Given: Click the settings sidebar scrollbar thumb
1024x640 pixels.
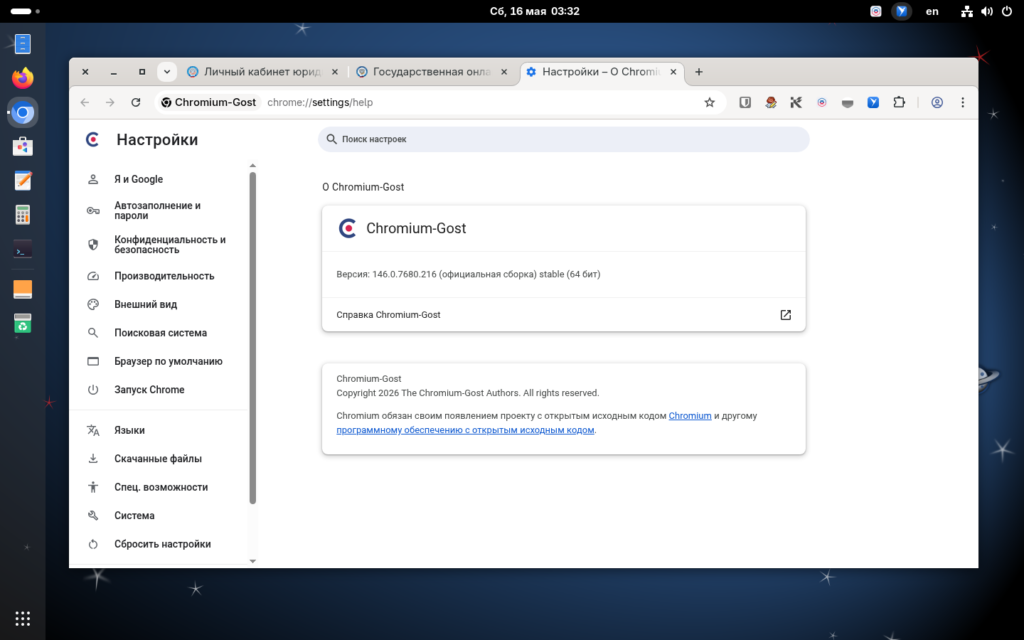Looking at the screenshot, I should [x=253, y=338].
